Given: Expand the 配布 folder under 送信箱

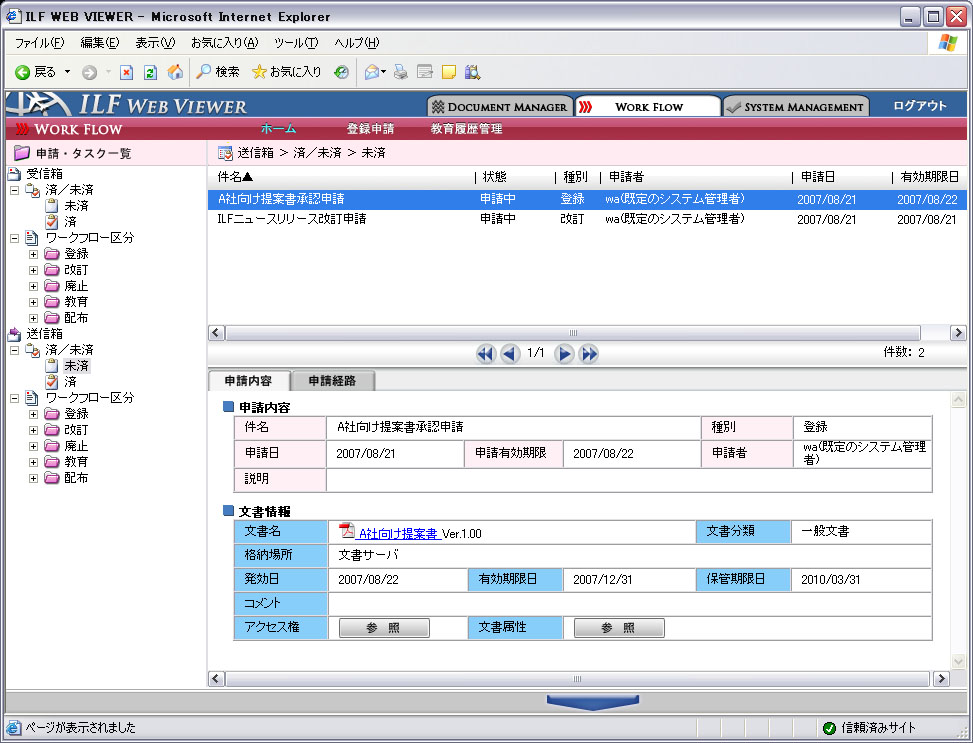Looking at the screenshot, I should coord(34,479).
